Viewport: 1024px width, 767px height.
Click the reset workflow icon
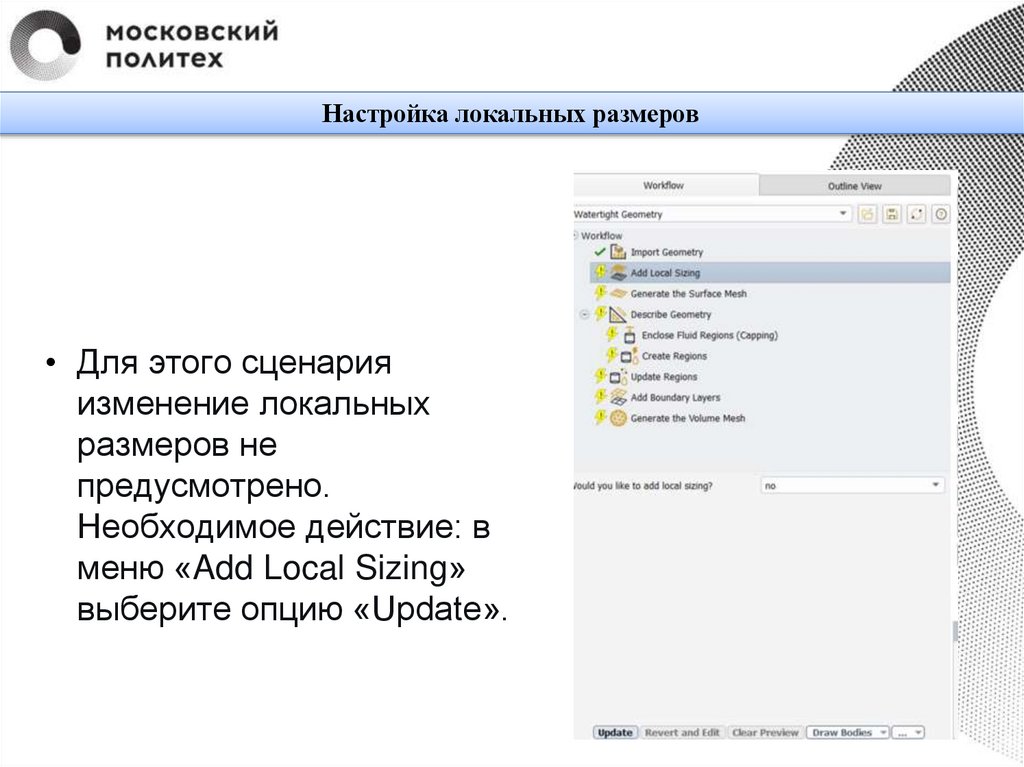[x=916, y=214]
